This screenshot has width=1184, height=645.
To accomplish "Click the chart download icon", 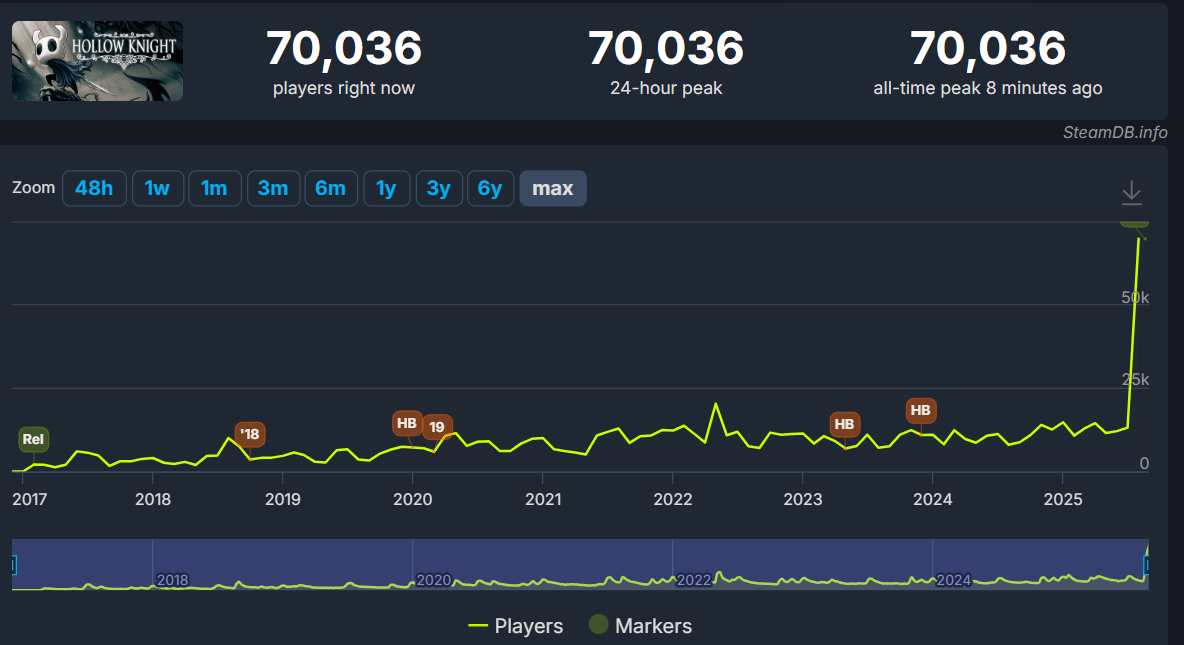I will coord(1131,192).
